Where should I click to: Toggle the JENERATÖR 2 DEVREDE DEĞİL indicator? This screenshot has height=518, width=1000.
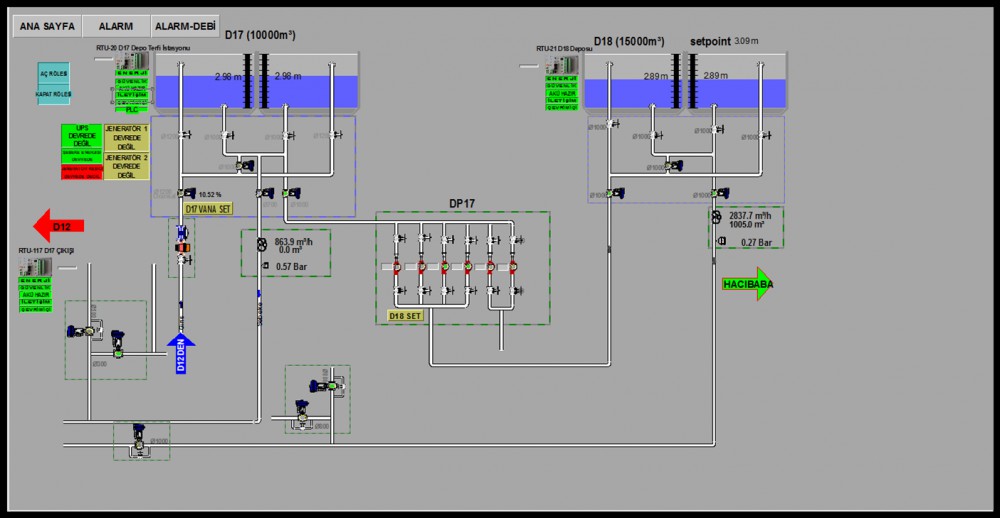point(126,166)
